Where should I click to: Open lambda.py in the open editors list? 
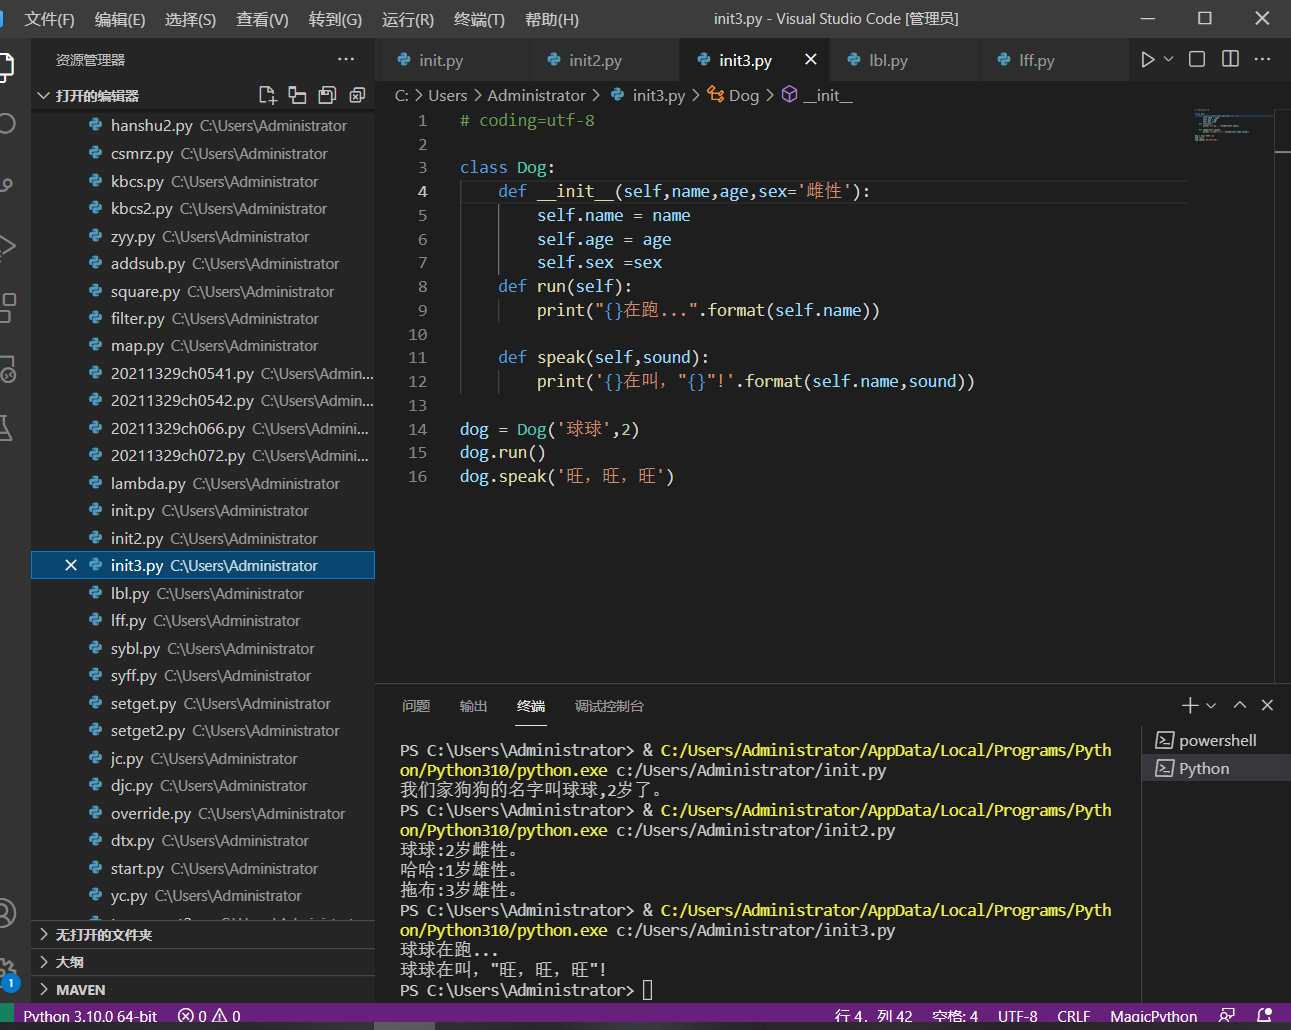click(148, 483)
